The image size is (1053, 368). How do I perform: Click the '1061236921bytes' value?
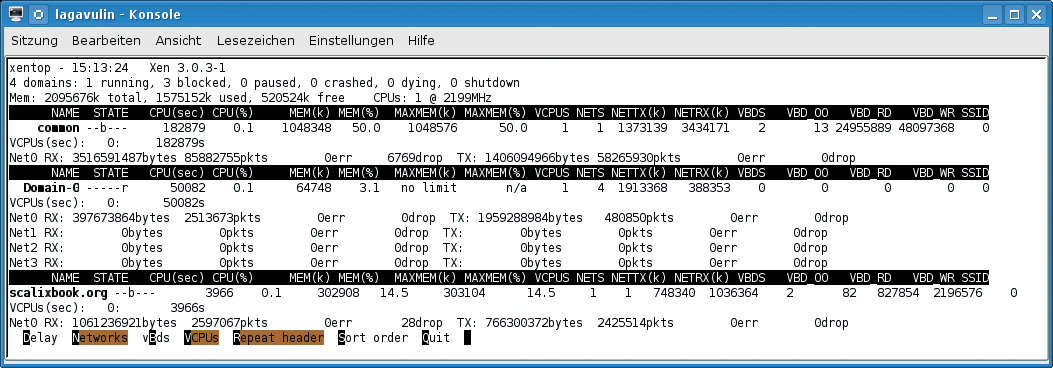pyautogui.click(x=125, y=323)
